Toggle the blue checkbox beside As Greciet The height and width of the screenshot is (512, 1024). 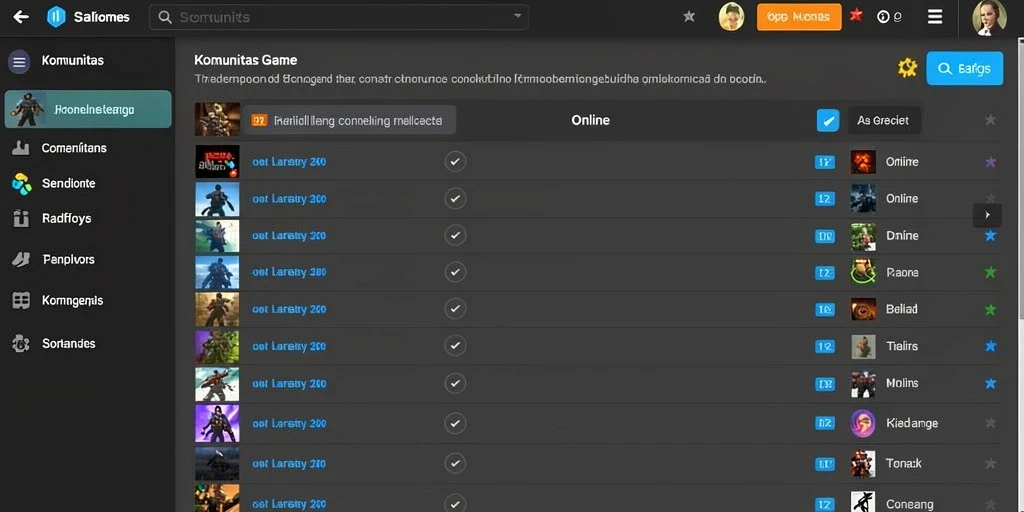[828, 120]
